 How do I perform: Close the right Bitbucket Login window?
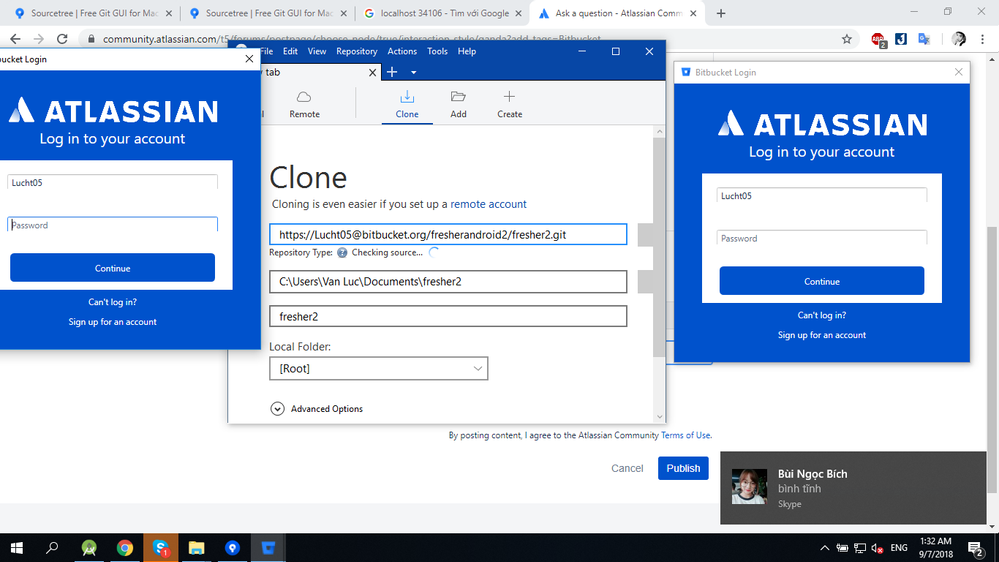(958, 72)
